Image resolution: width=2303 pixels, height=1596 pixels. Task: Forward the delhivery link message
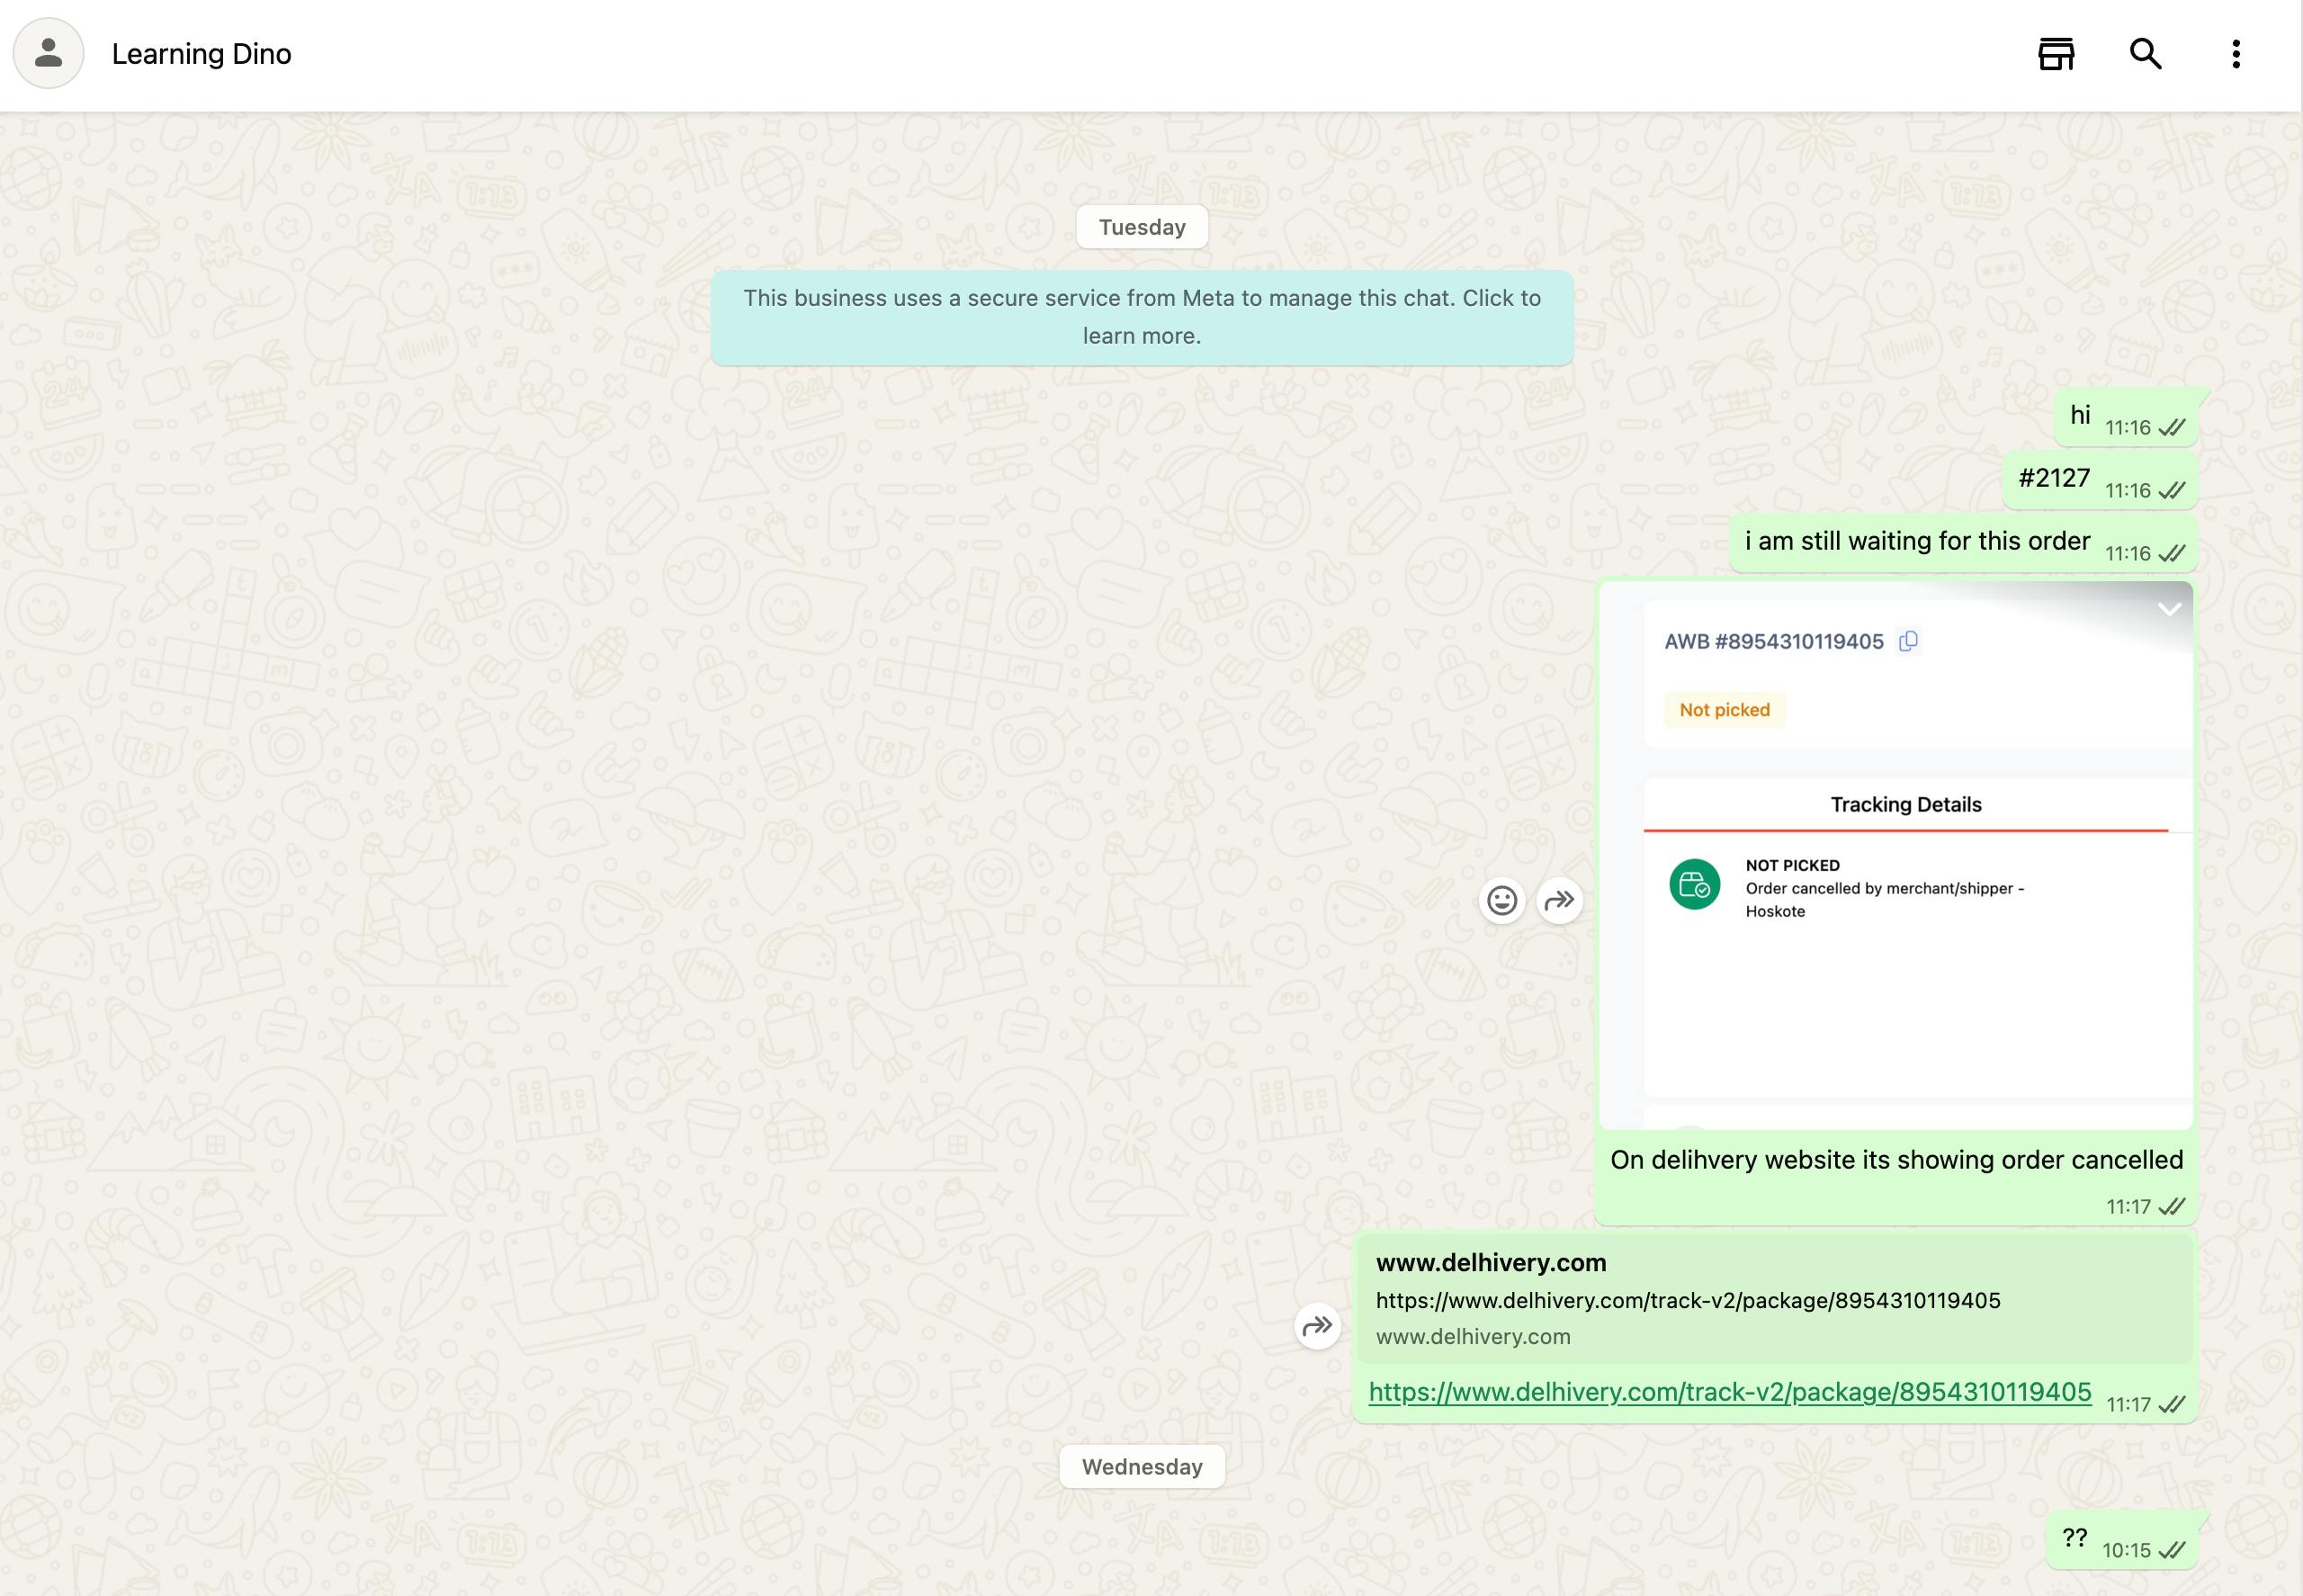(x=1318, y=1326)
